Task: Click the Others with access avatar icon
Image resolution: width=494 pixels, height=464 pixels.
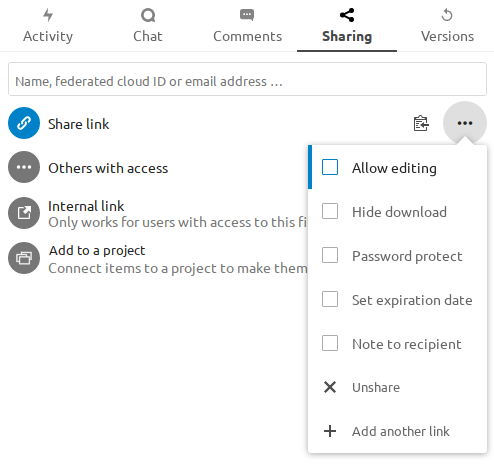Action: tap(24, 167)
